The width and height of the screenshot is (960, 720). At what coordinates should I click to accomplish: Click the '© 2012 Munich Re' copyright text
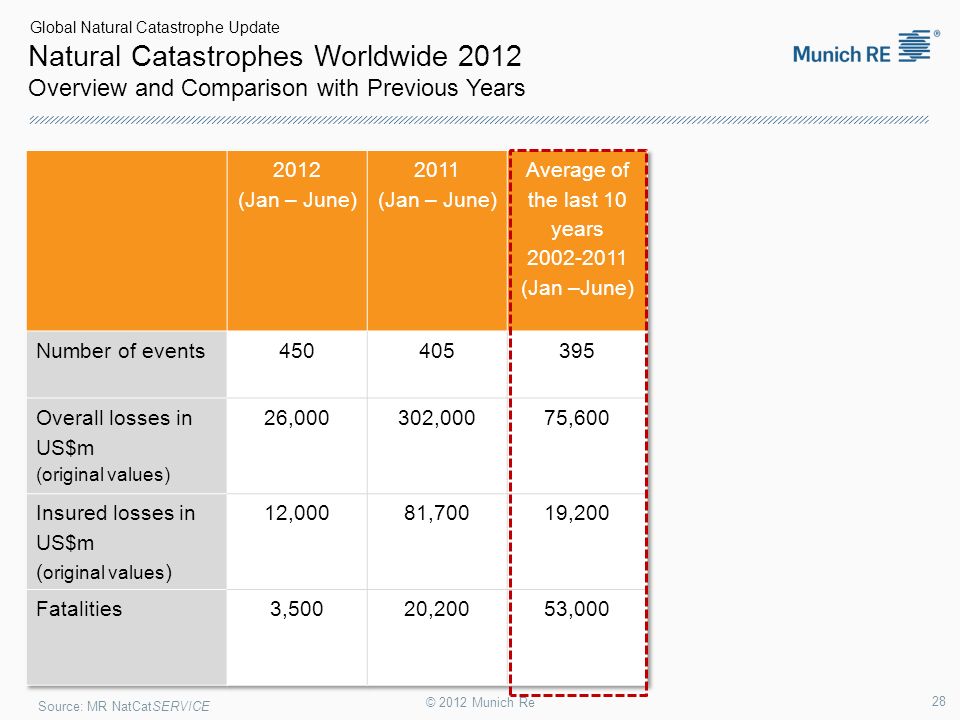pyautogui.click(x=480, y=702)
